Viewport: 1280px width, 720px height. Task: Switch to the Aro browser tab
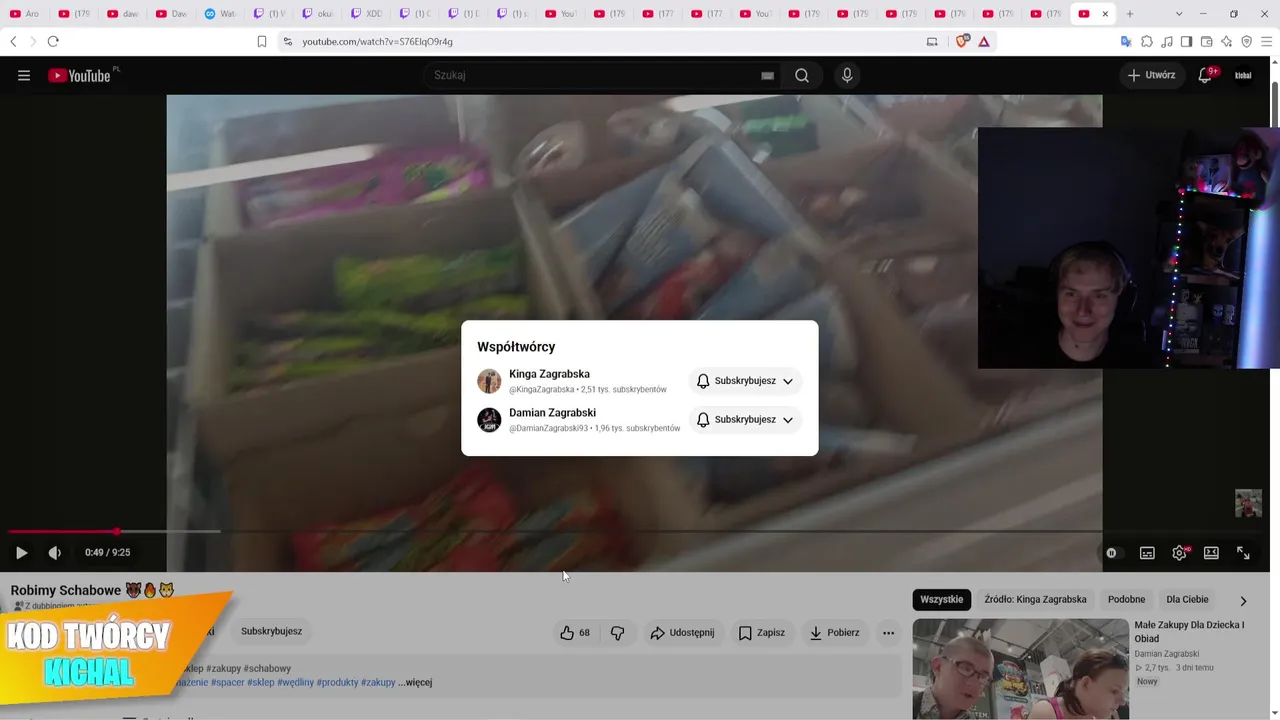click(x=23, y=14)
